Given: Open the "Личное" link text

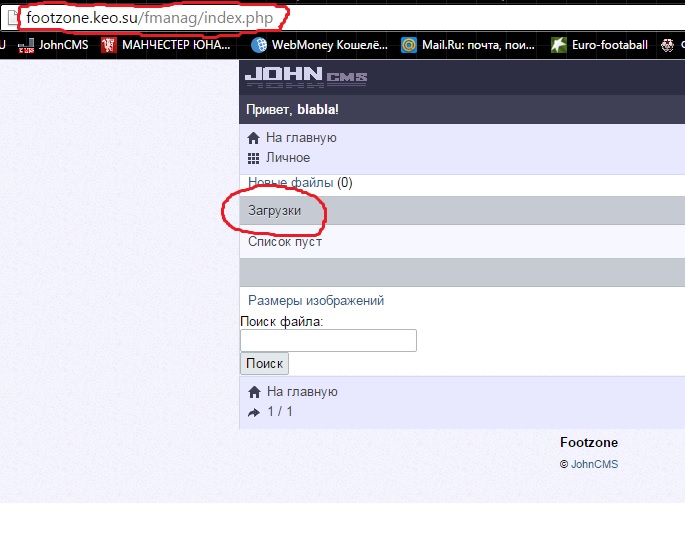Looking at the screenshot, I should coord(288,158).
